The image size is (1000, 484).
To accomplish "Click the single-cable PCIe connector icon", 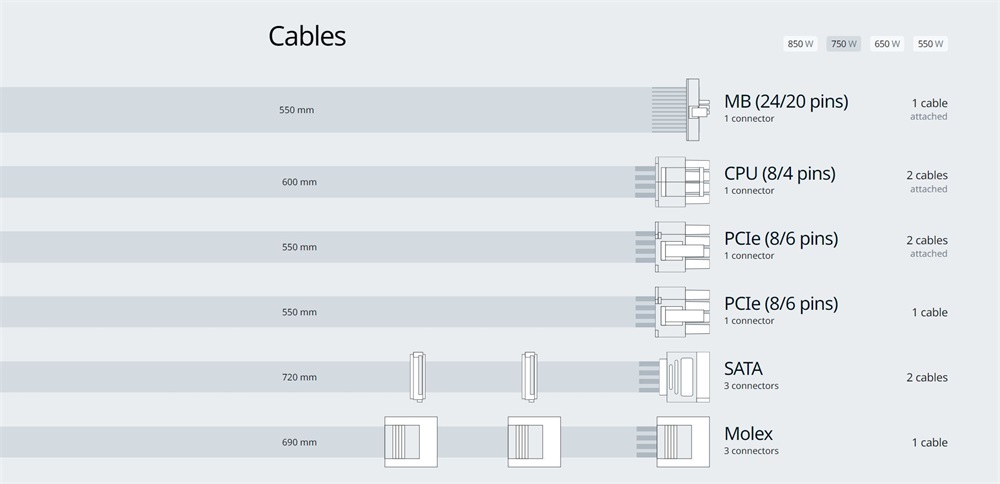I will click(x=673, y=312).
